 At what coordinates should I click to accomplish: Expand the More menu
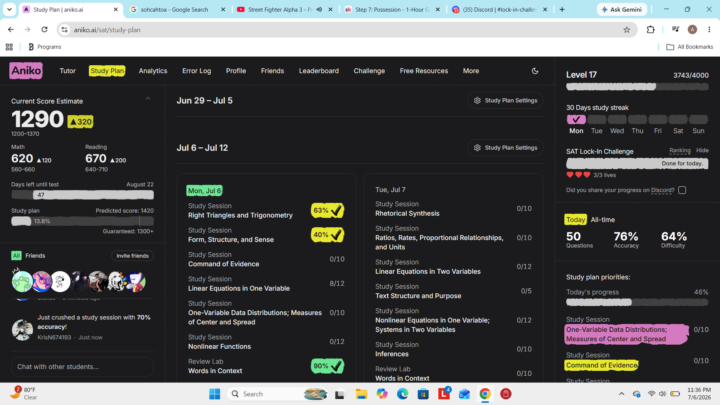(471, 71)
